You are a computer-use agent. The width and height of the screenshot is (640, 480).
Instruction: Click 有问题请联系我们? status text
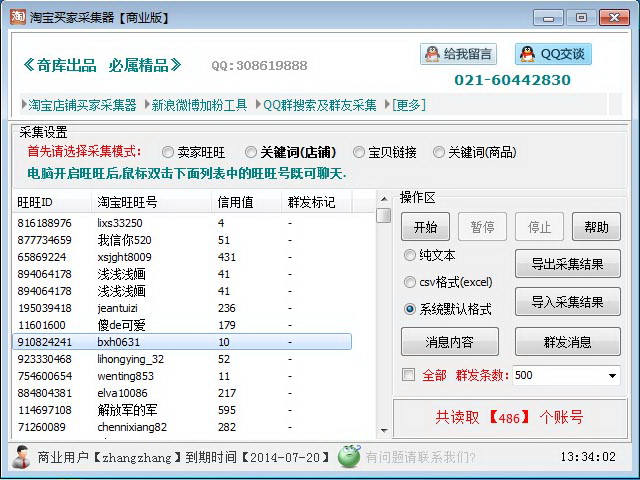click(x=420, y=457)
